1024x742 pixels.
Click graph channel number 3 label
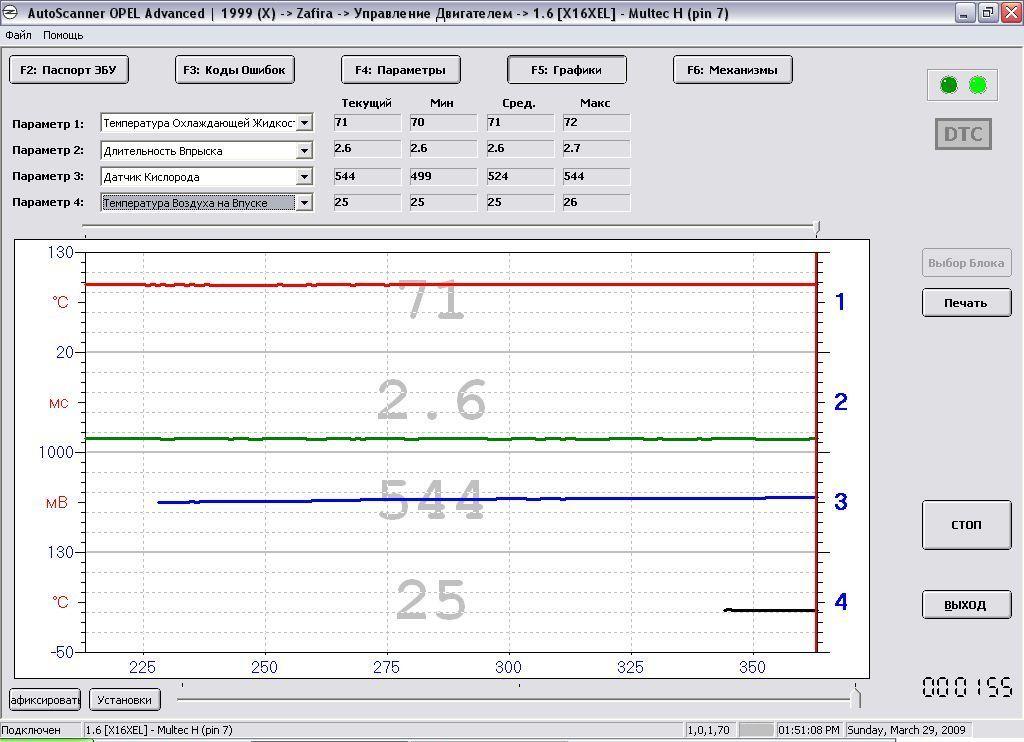(x=840, y=501)
